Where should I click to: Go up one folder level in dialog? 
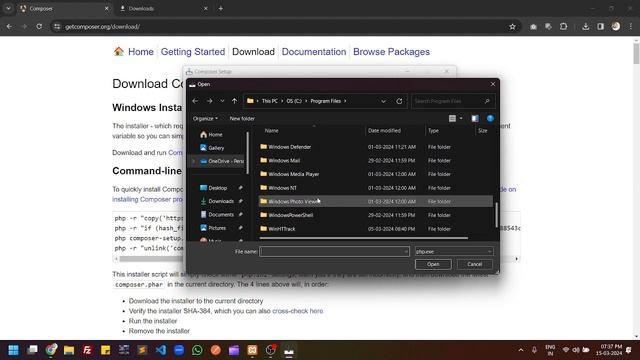point(234,101)
